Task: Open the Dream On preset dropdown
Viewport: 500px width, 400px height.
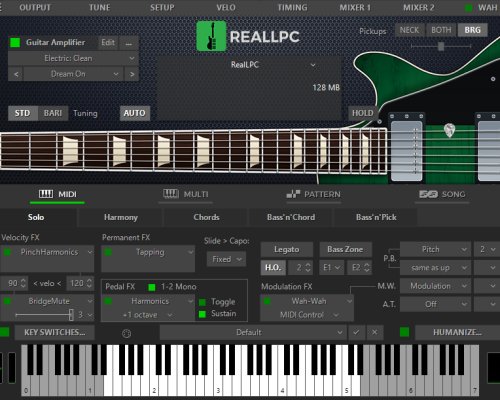Action: (73, 74)
